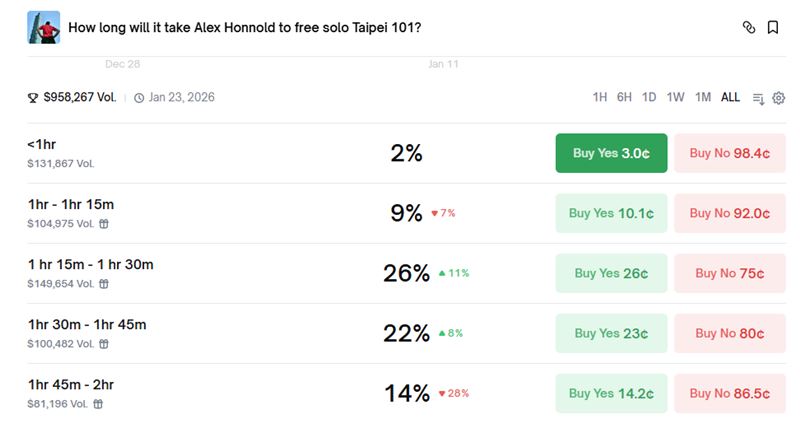Buy No at 92.0¢ for 1hr - 1hr 15m
Screen dimensions: 800x423
point(729,213)
